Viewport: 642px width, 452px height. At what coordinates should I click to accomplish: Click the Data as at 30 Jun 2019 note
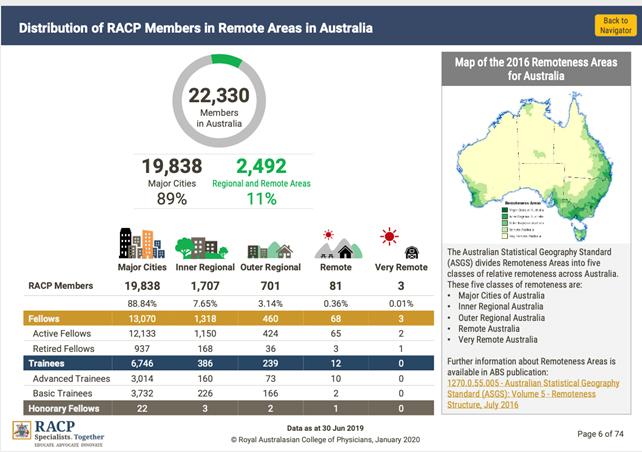[x=325, y=428]
